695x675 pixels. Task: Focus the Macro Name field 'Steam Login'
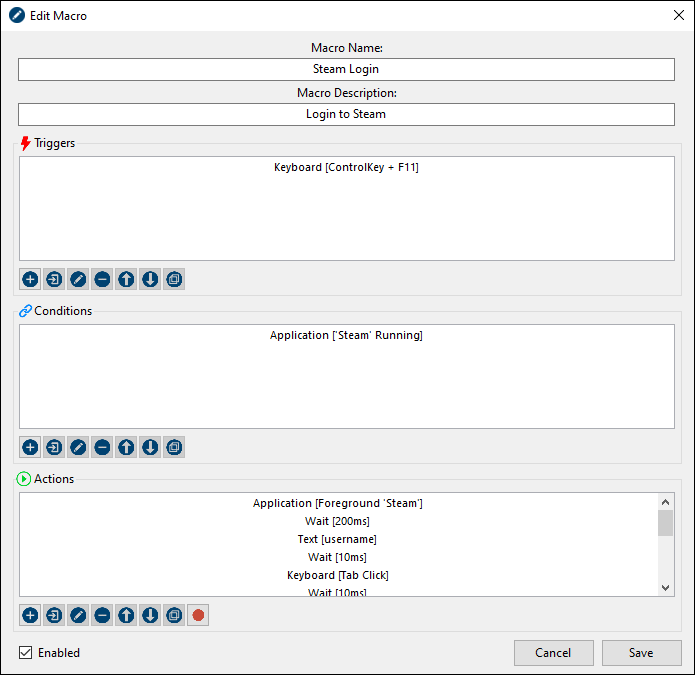tap(346, 69)
